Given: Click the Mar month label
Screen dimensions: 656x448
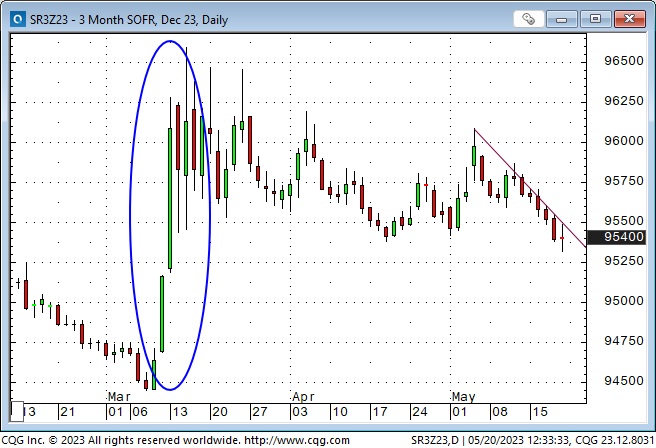Looking at the screenshot, I should click(x=119, y=397).
